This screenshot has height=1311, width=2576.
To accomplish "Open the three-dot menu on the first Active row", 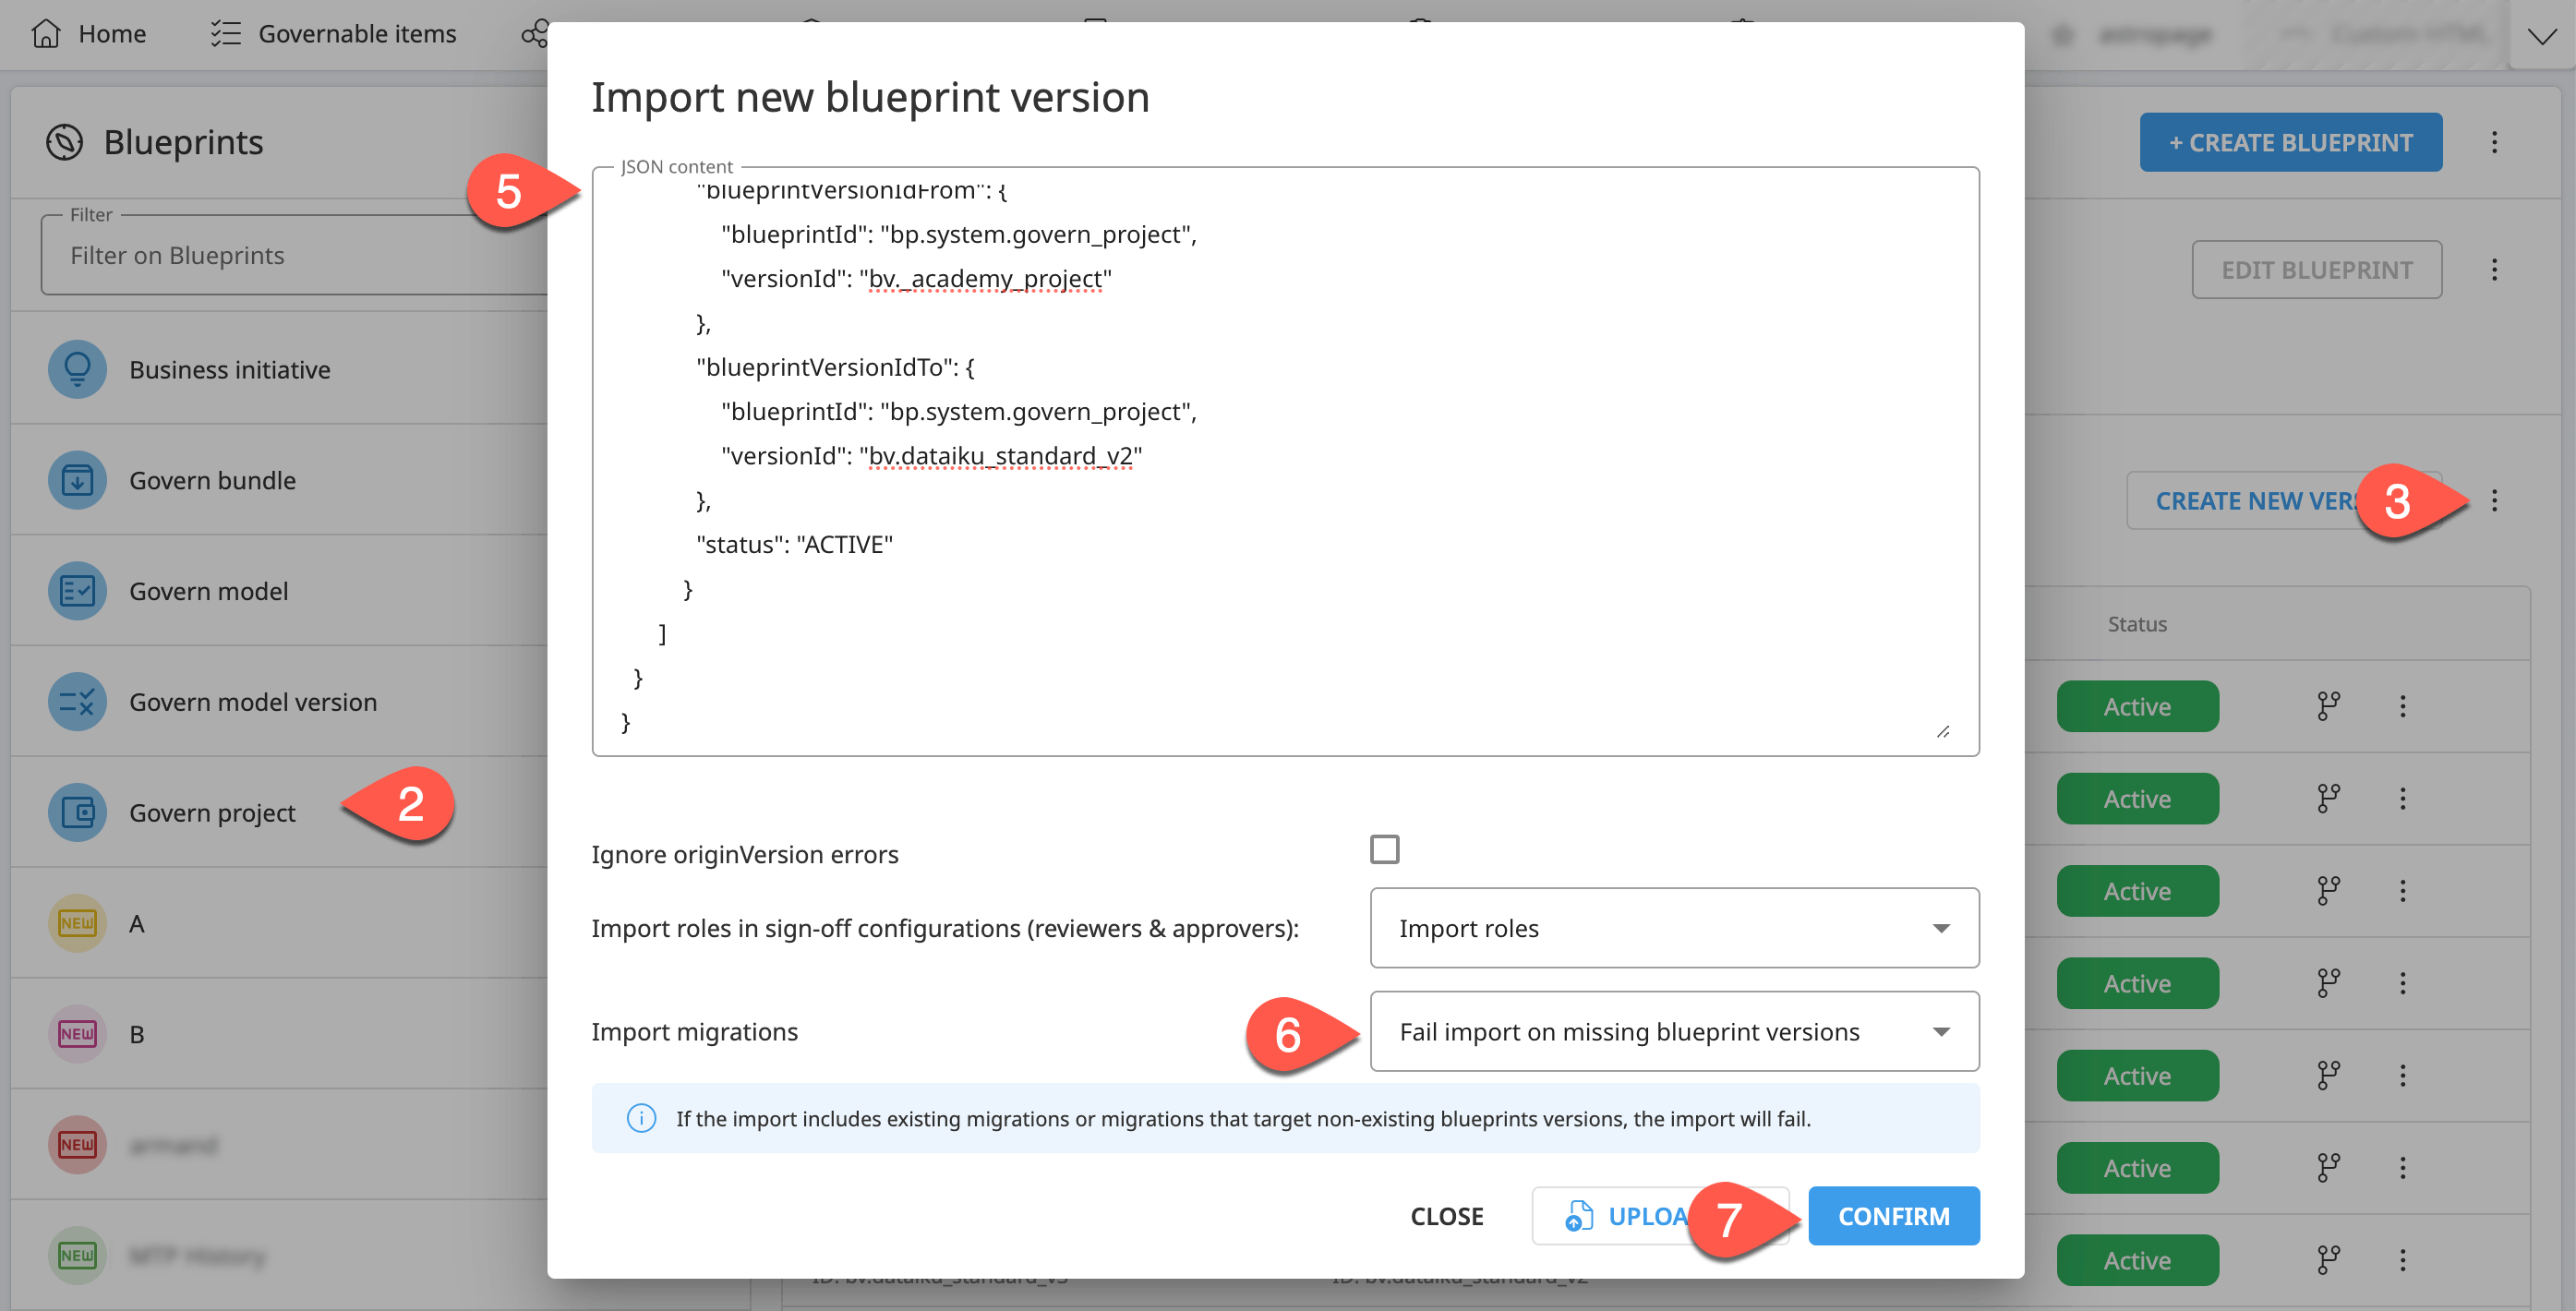I will click(x=2403, y=706).
